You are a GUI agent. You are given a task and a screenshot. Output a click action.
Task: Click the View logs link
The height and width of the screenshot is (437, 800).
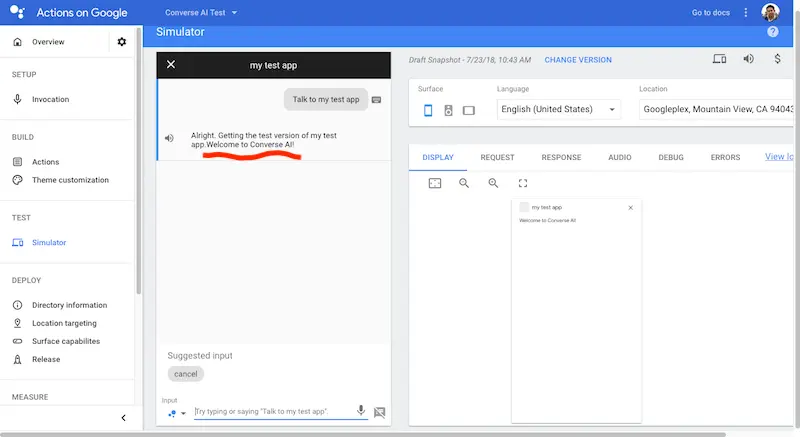(x=779, y=157)
